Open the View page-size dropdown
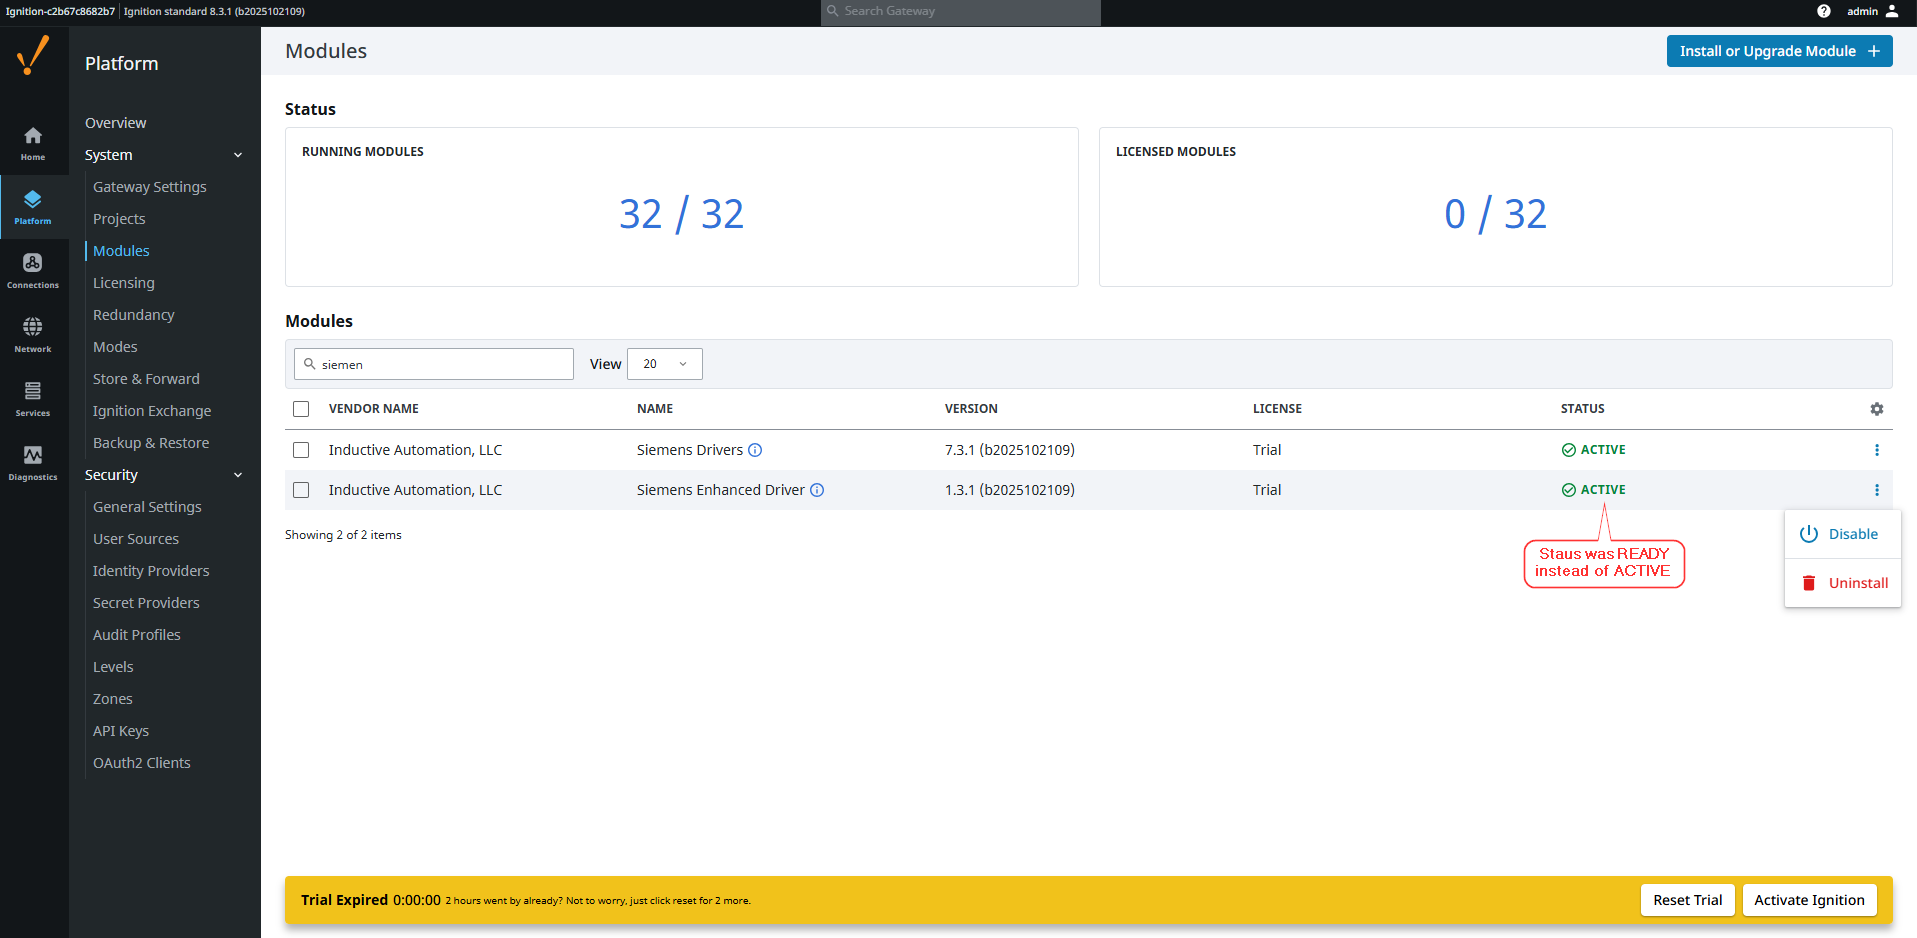 click(x=665, y=364)
